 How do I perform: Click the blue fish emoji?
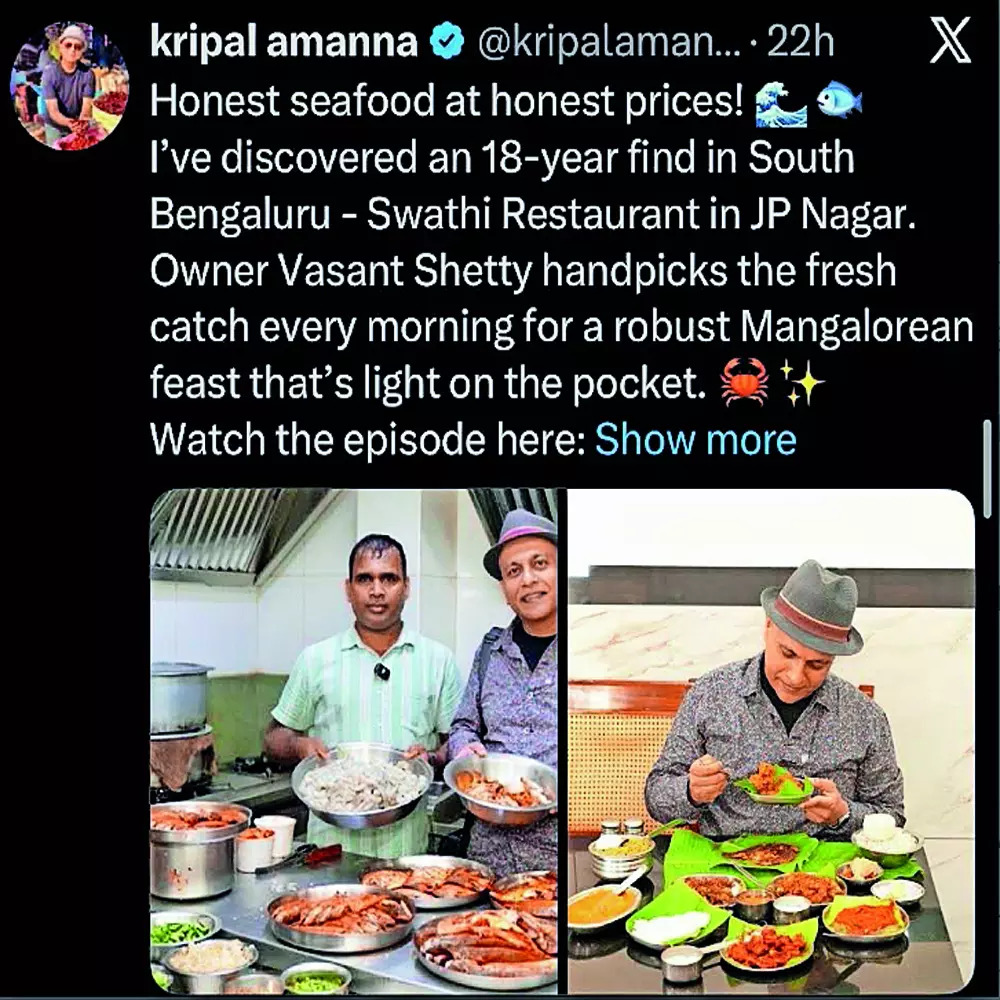[839, 101]
